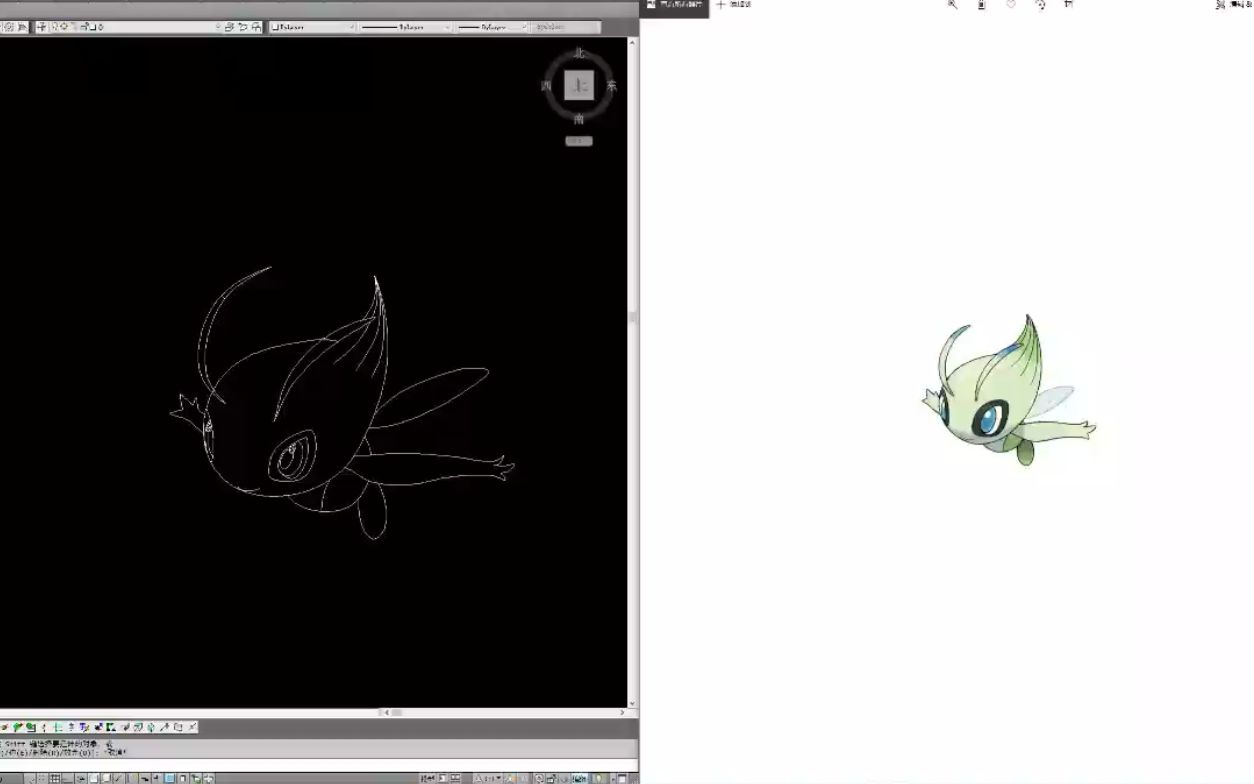This screenshot has height=784, width=1254.
Task: Toggle Lineweight display in status bar
Action: tap(156, 778)
